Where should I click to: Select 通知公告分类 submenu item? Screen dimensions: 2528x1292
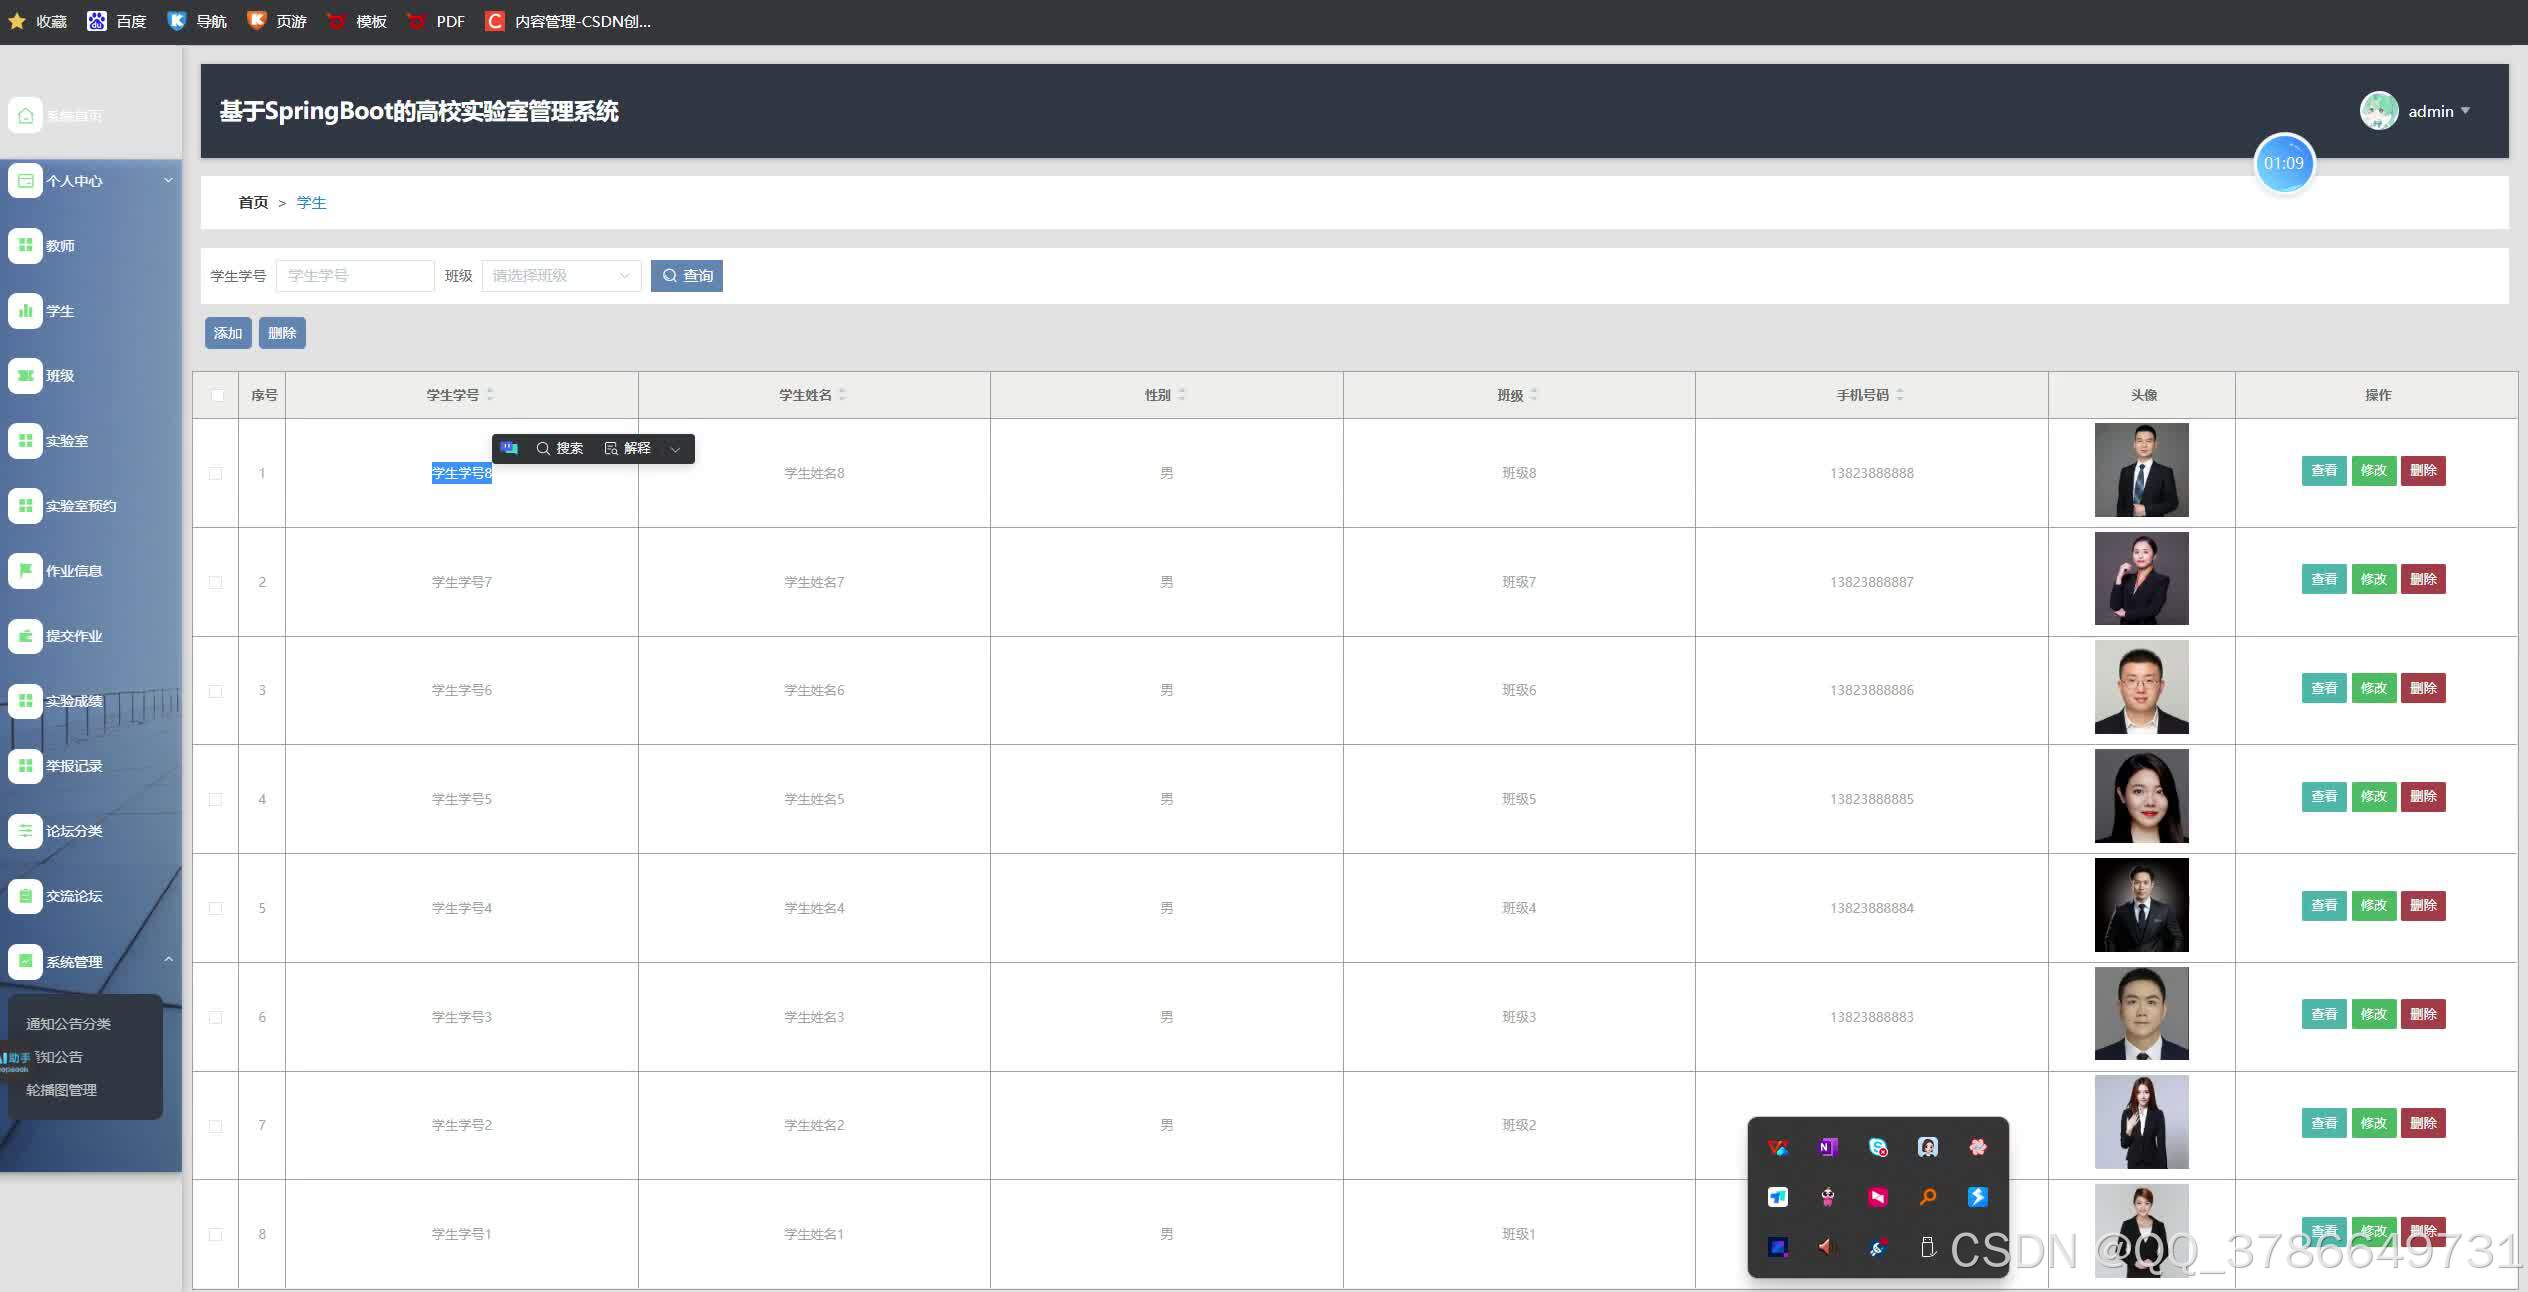(x=68, y=1024)
